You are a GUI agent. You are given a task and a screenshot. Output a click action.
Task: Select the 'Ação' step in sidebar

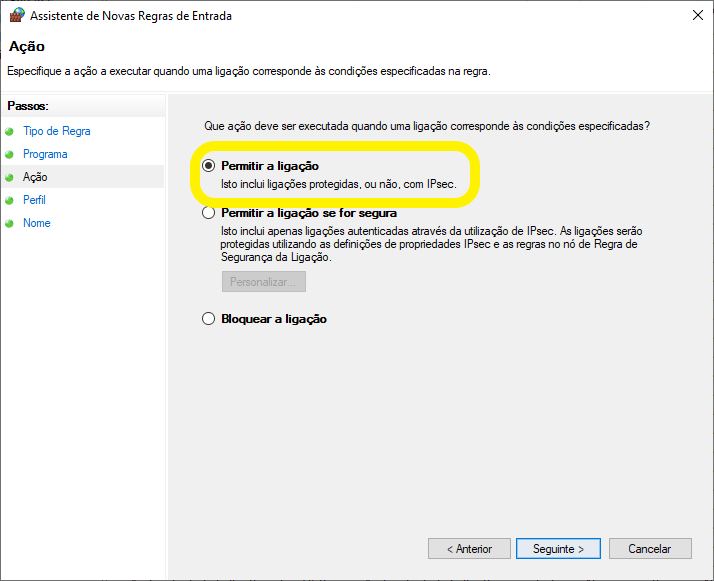(x=35, y=177)
